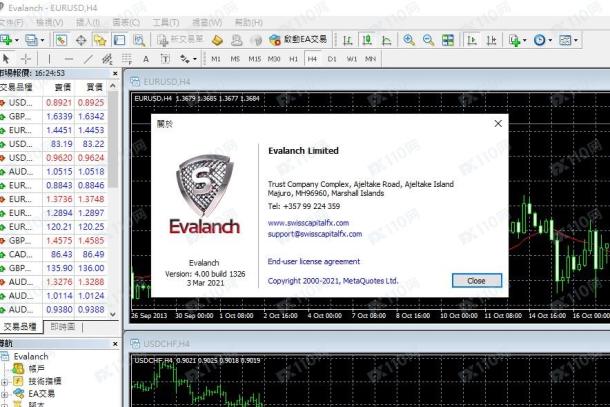Open the Profiles icon in toolbar

tap(31, 40)
